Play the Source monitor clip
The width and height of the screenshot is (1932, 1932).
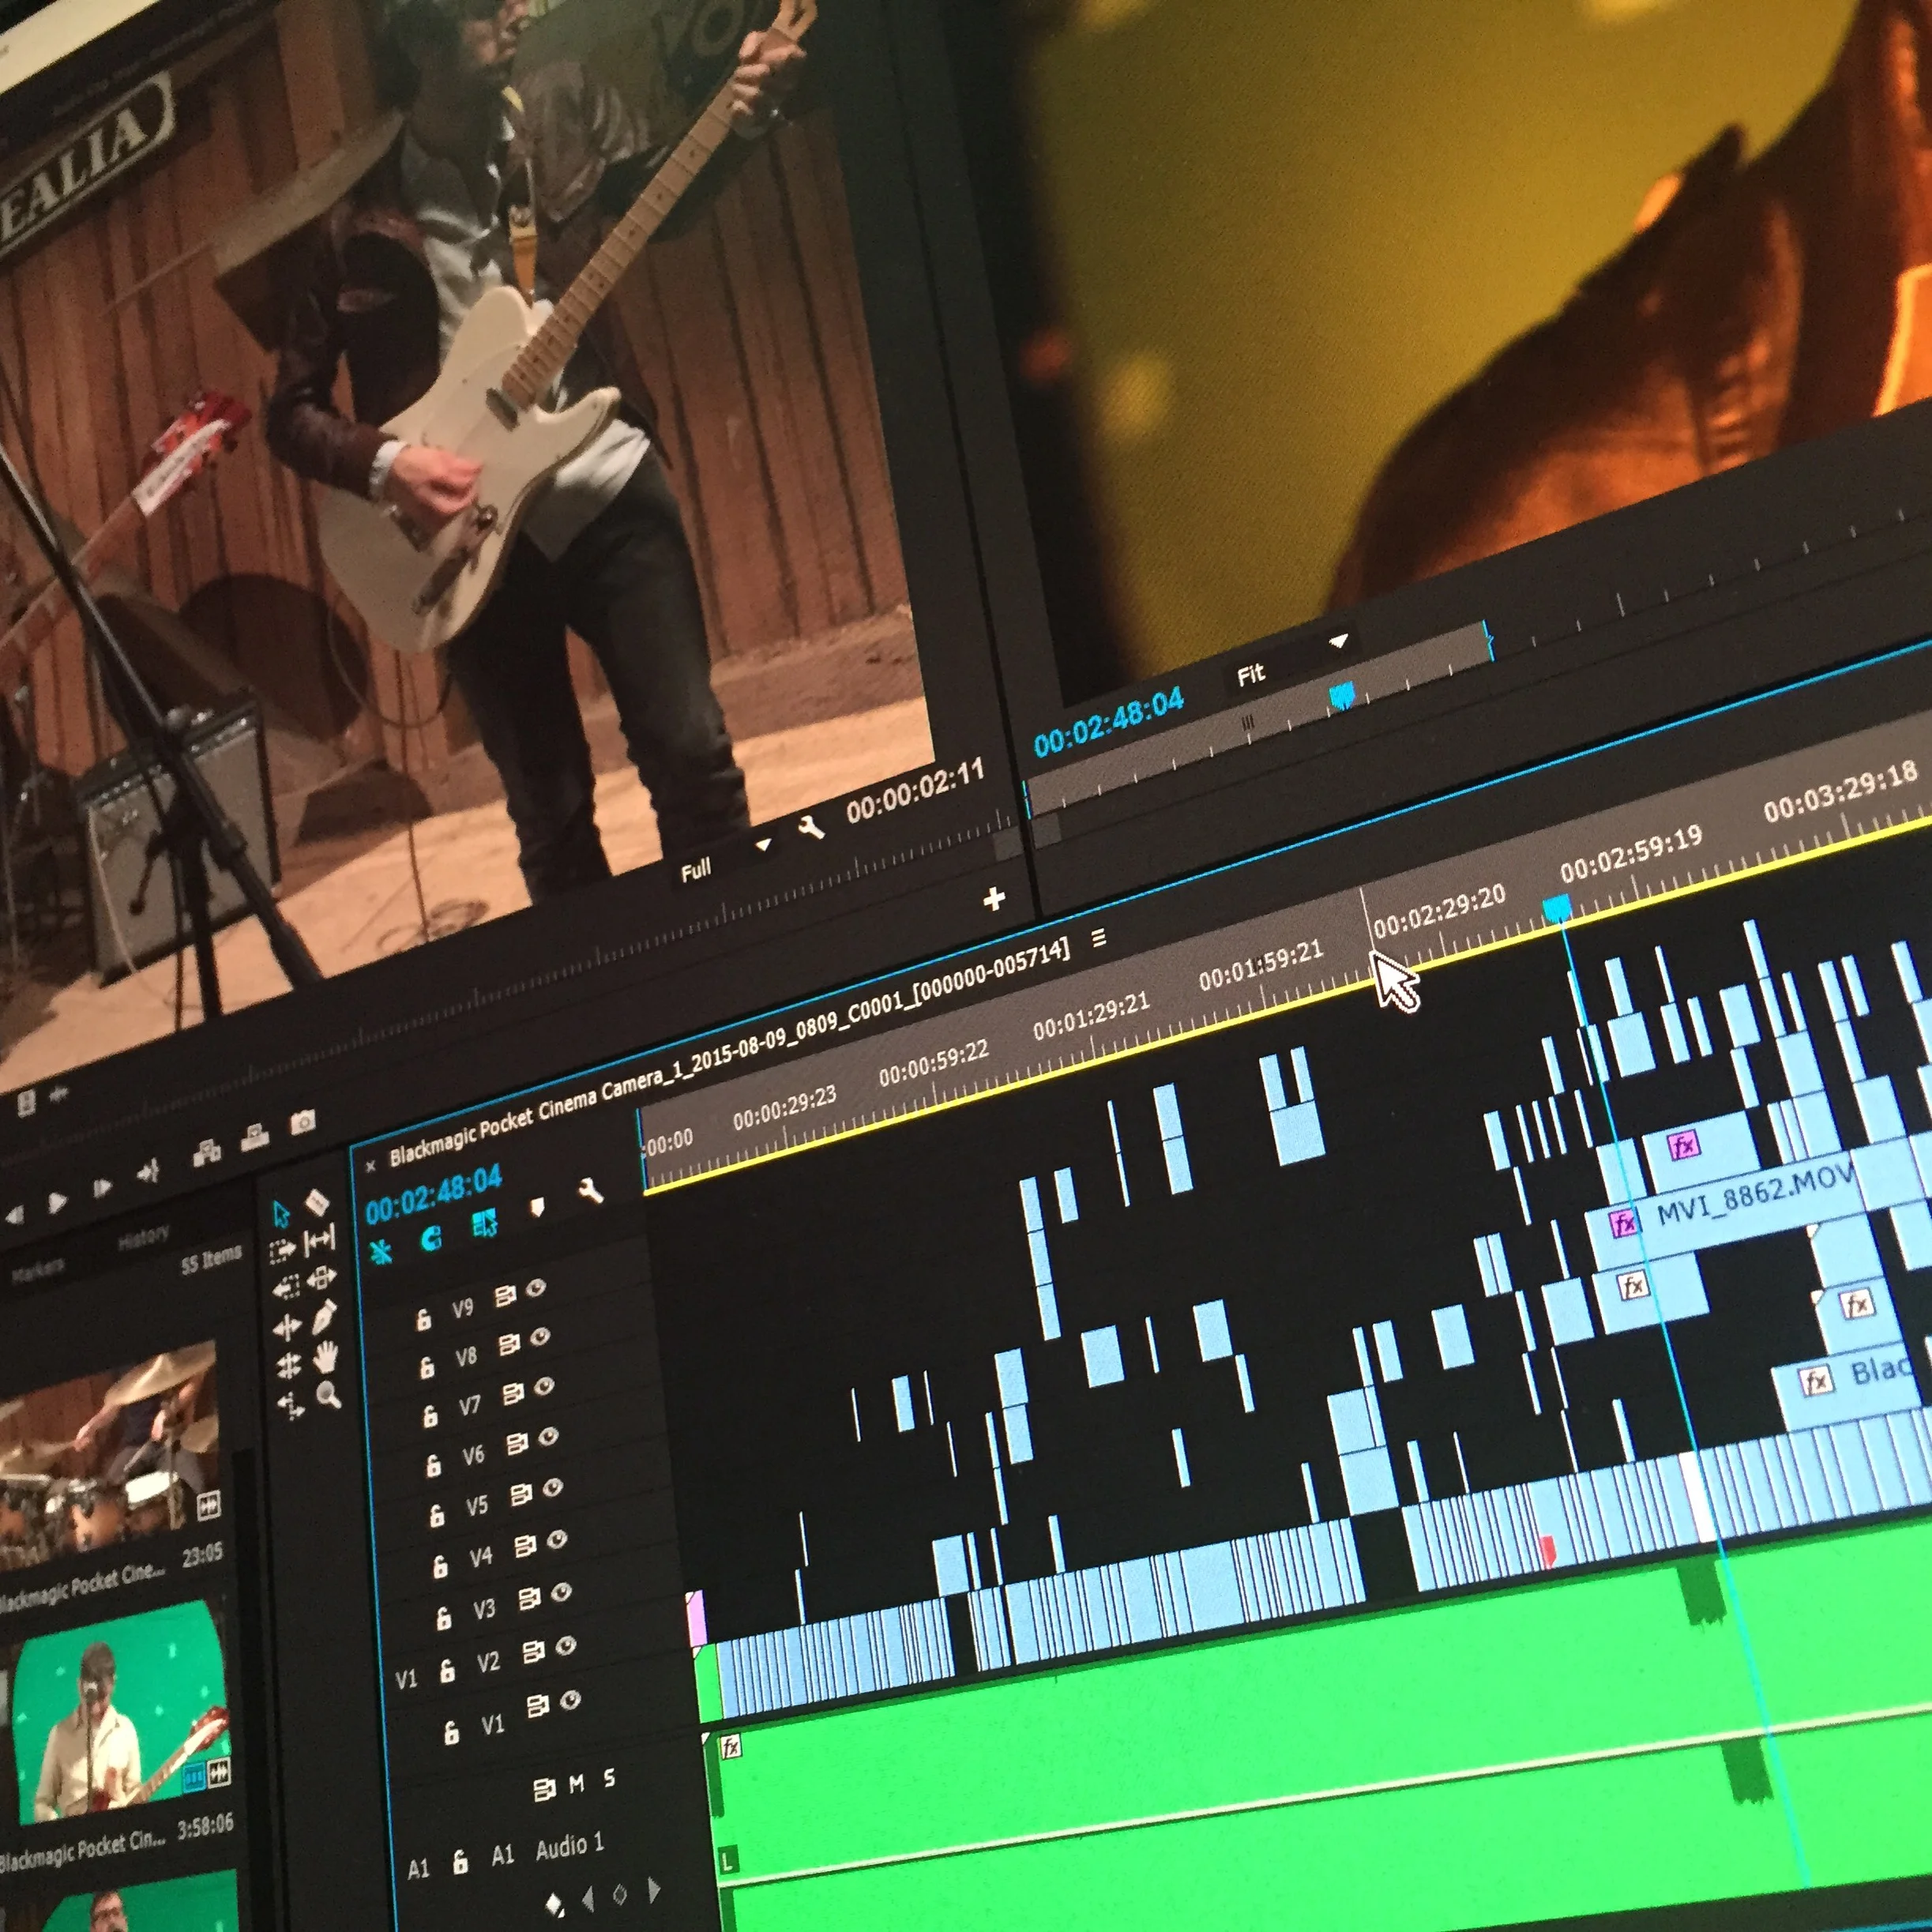tap(58, 1201)
